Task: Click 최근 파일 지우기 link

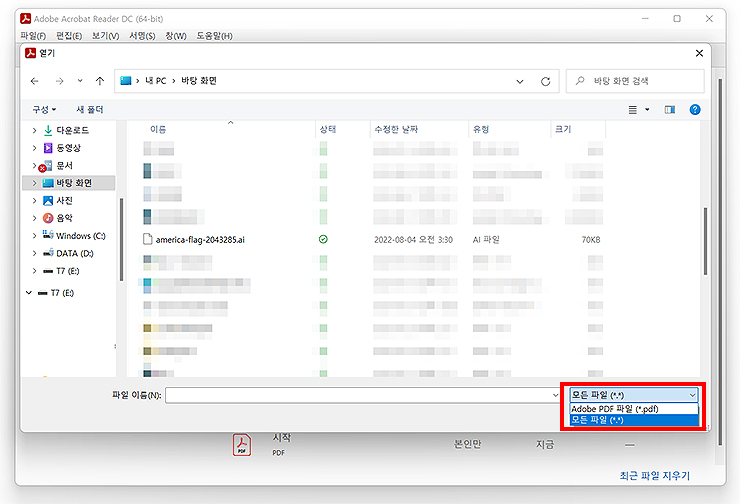Action: click(655, 476)
